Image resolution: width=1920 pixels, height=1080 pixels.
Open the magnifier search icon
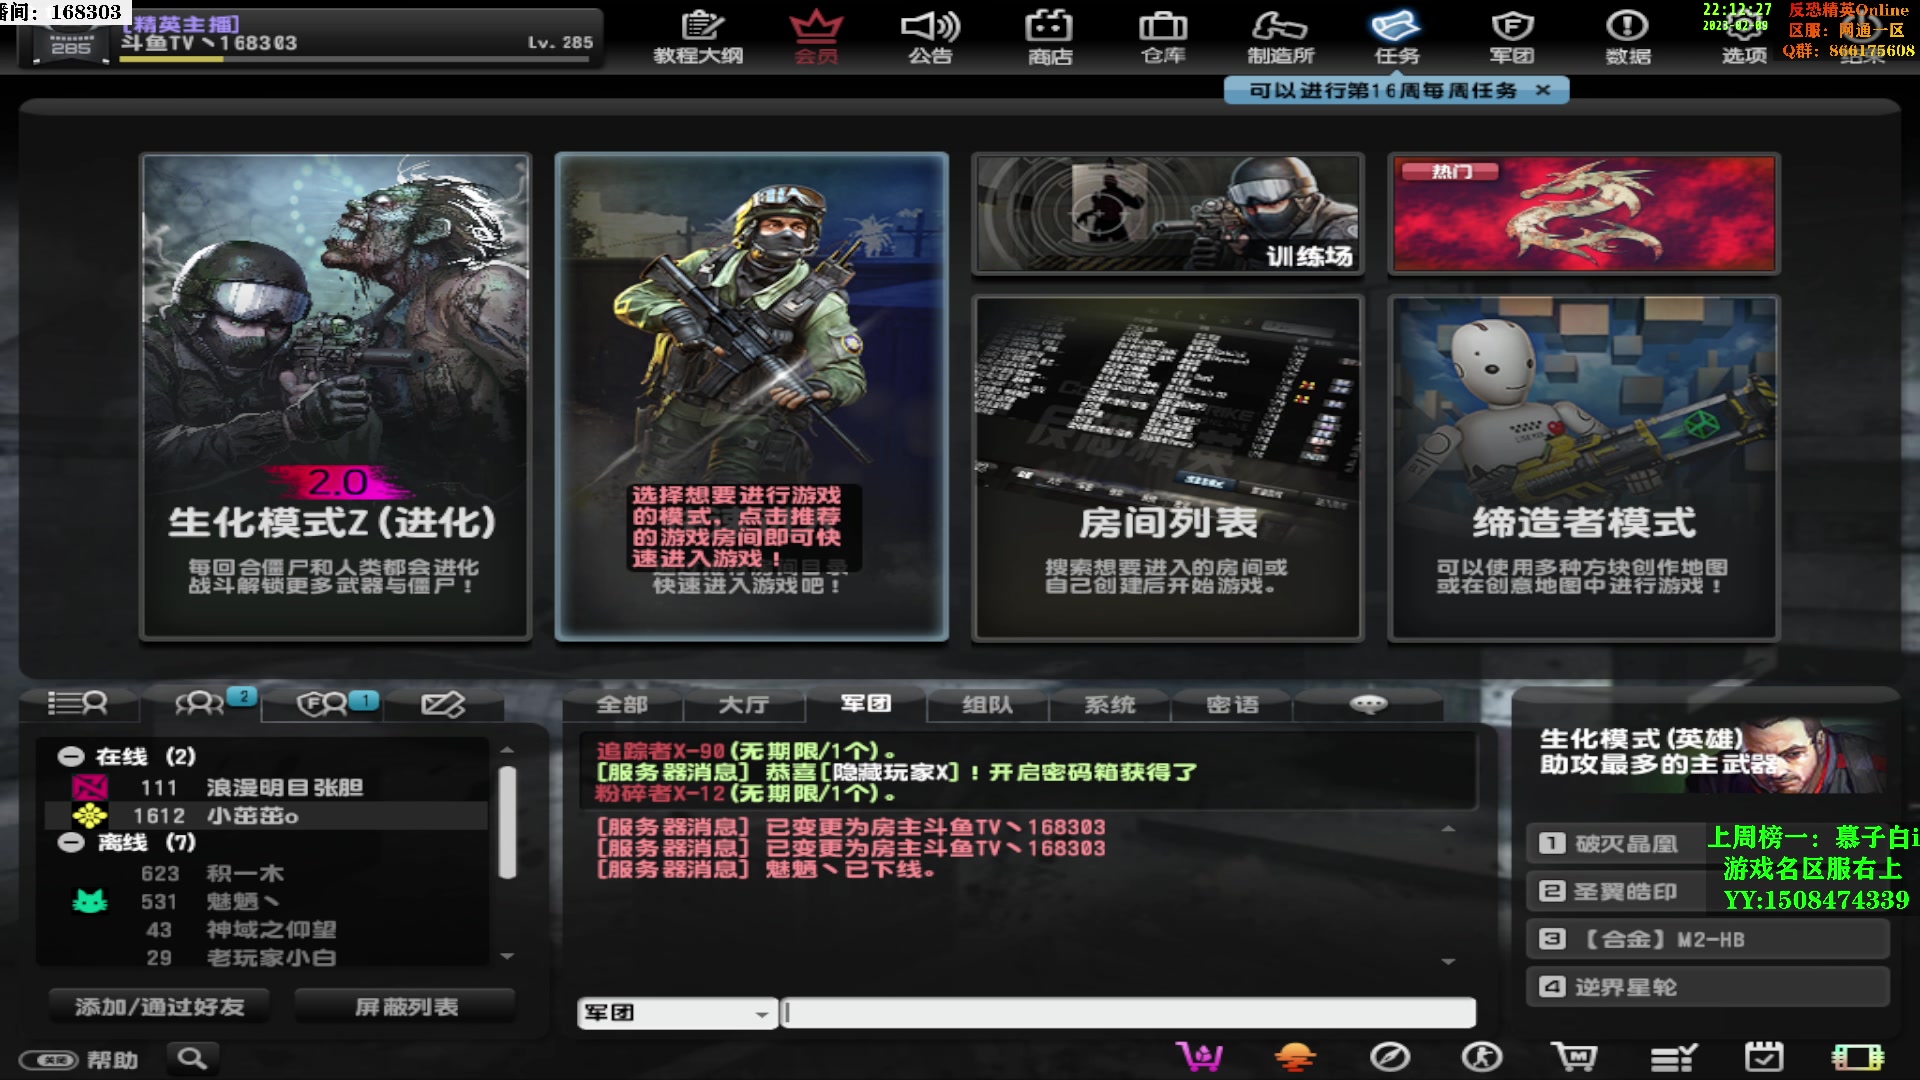click(192, 1058)
